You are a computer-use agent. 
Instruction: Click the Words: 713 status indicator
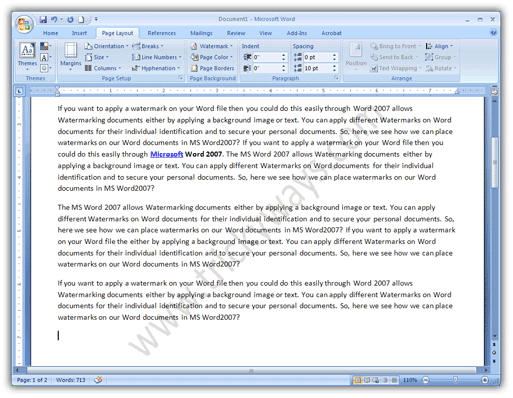point(70,380)
